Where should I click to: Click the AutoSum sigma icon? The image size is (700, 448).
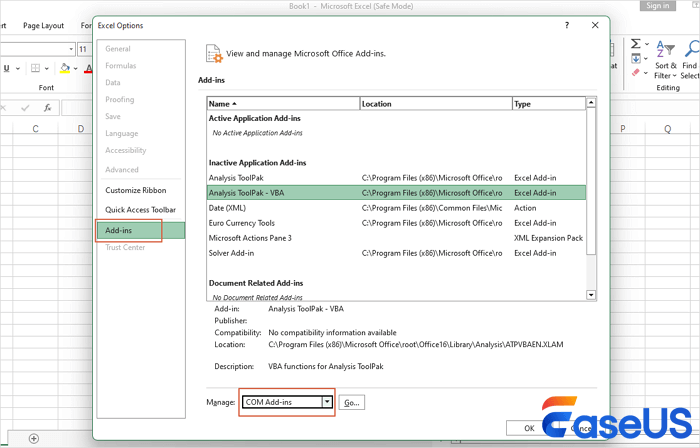(636, 45)
